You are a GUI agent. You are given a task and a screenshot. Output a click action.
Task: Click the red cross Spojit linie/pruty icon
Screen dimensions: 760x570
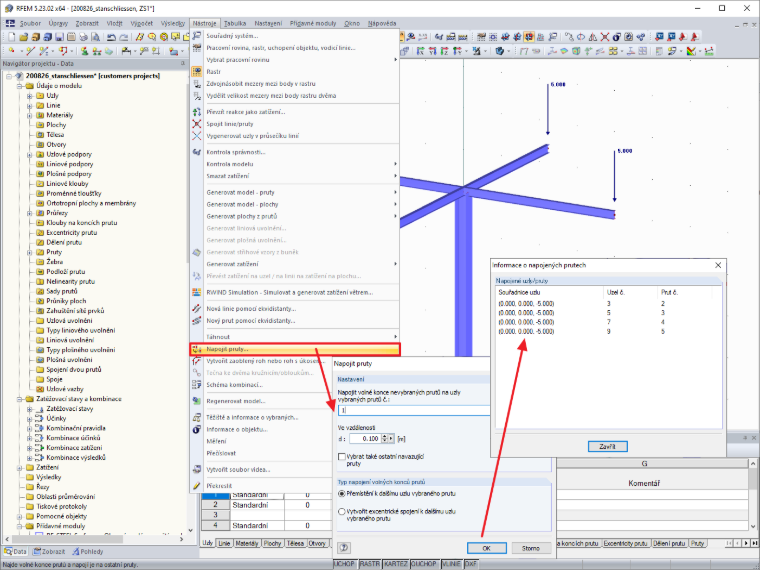(196, 124)
